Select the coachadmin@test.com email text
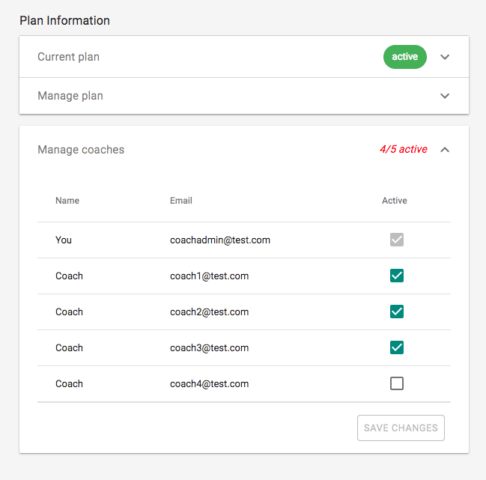486x480 pixels. 220,240
